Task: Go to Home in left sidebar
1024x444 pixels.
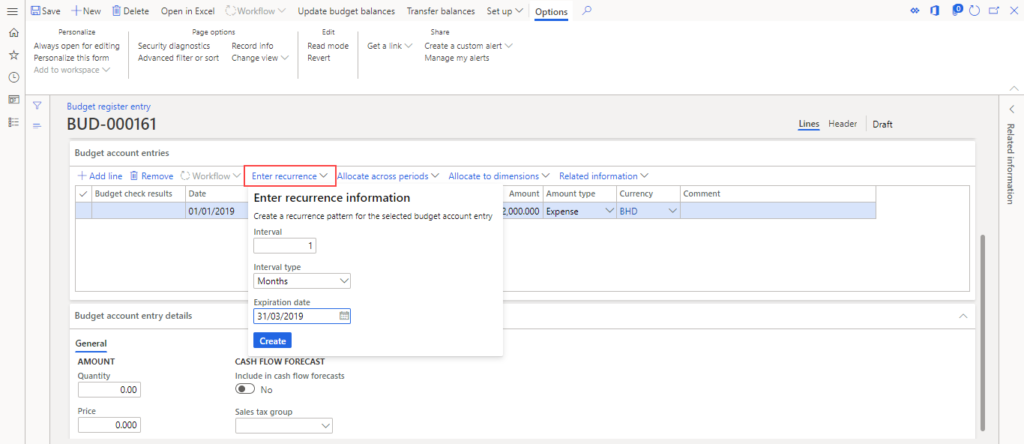Action: pos(13,33)
